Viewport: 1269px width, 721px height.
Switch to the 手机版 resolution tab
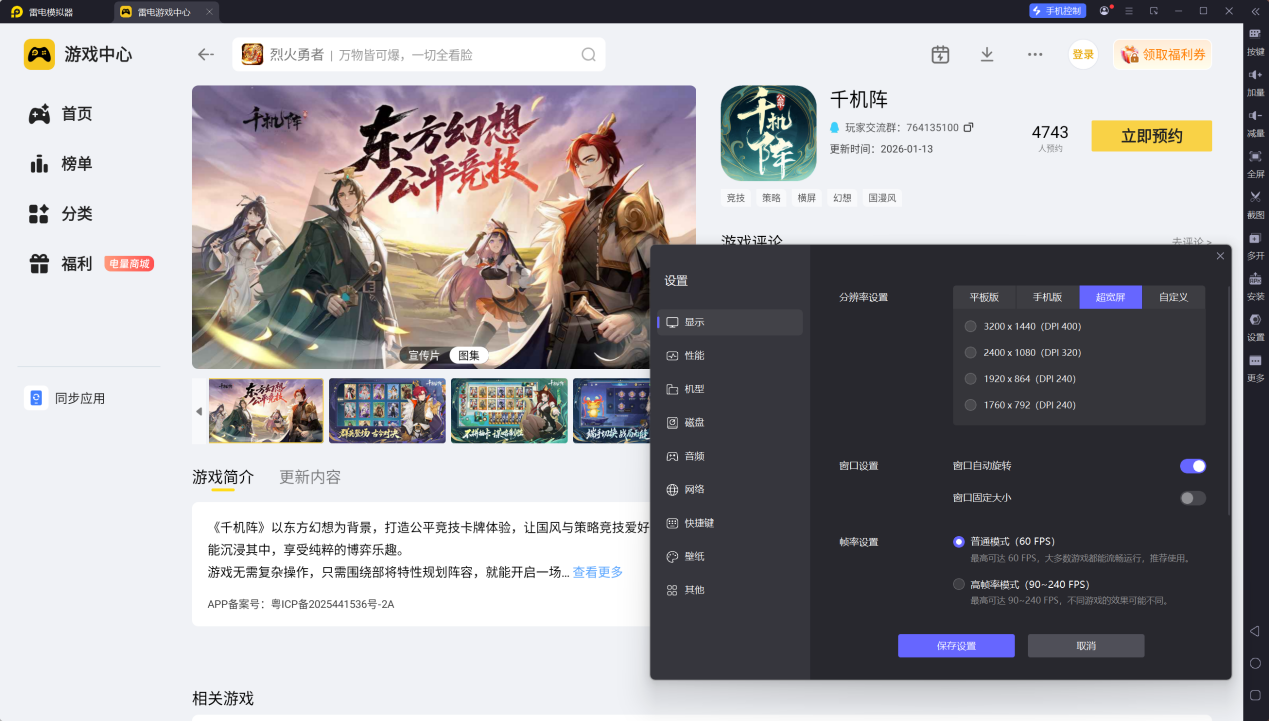pyautogui.click(x=1048, y=297)
